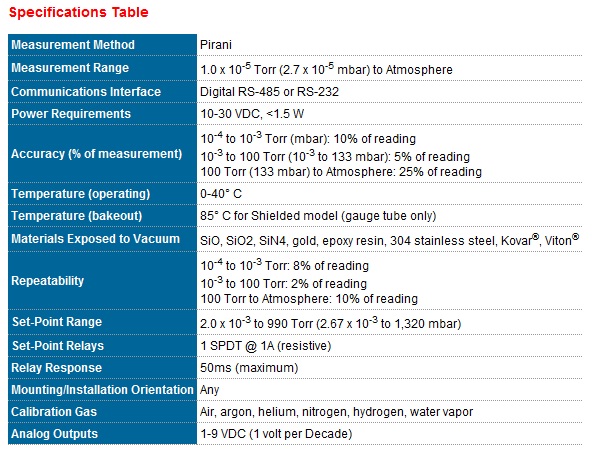Click the Set-Point Range label
The image size is (592, 453).
click(x=57, y=322)
